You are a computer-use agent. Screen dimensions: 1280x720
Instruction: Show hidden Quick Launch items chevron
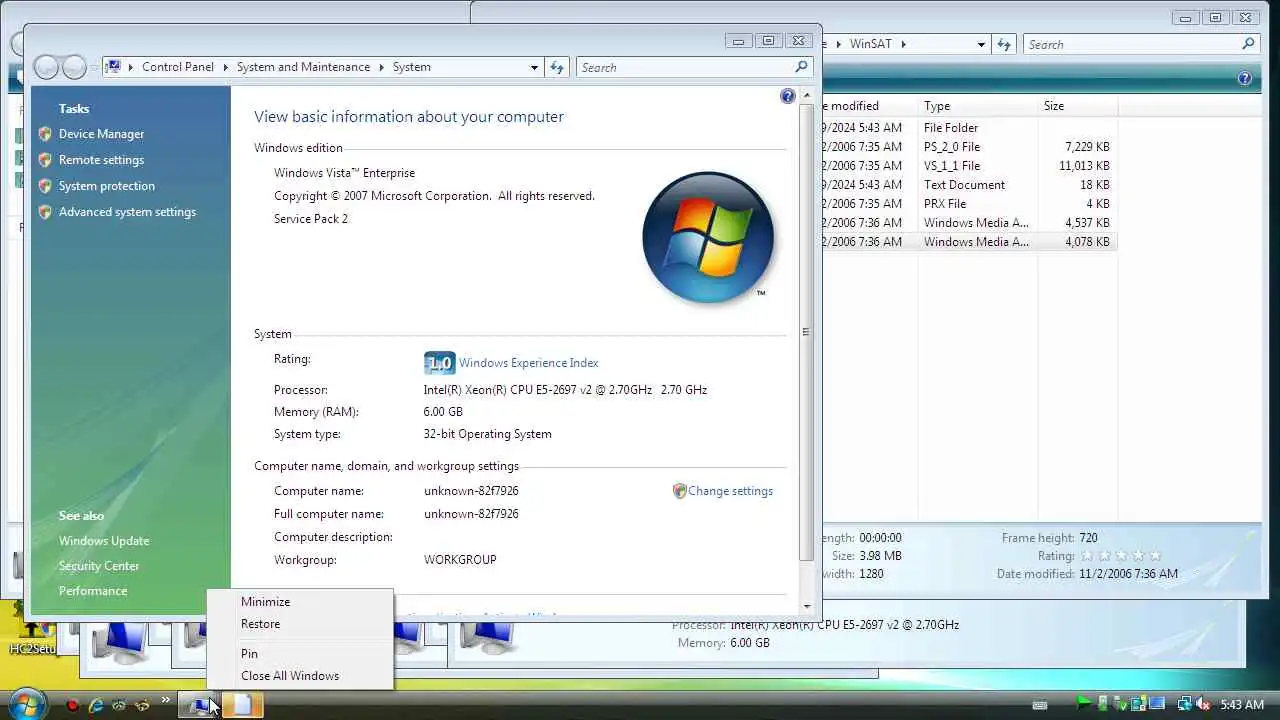coord(166,702)
